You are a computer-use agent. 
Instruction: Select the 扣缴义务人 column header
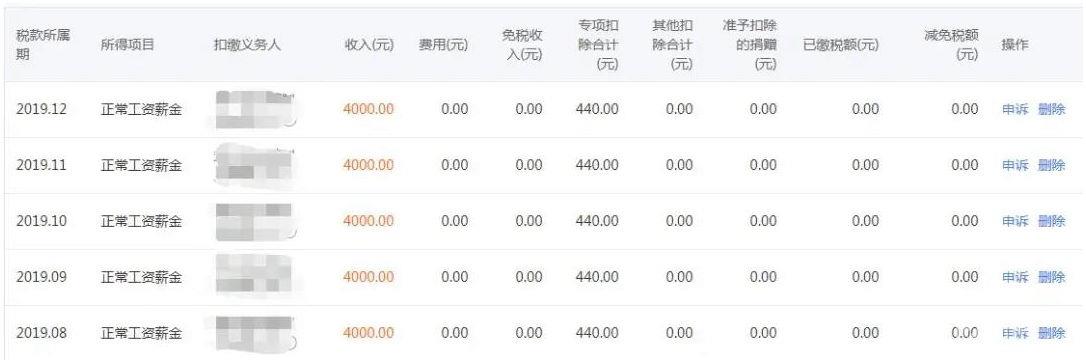(x=247, y=45)
